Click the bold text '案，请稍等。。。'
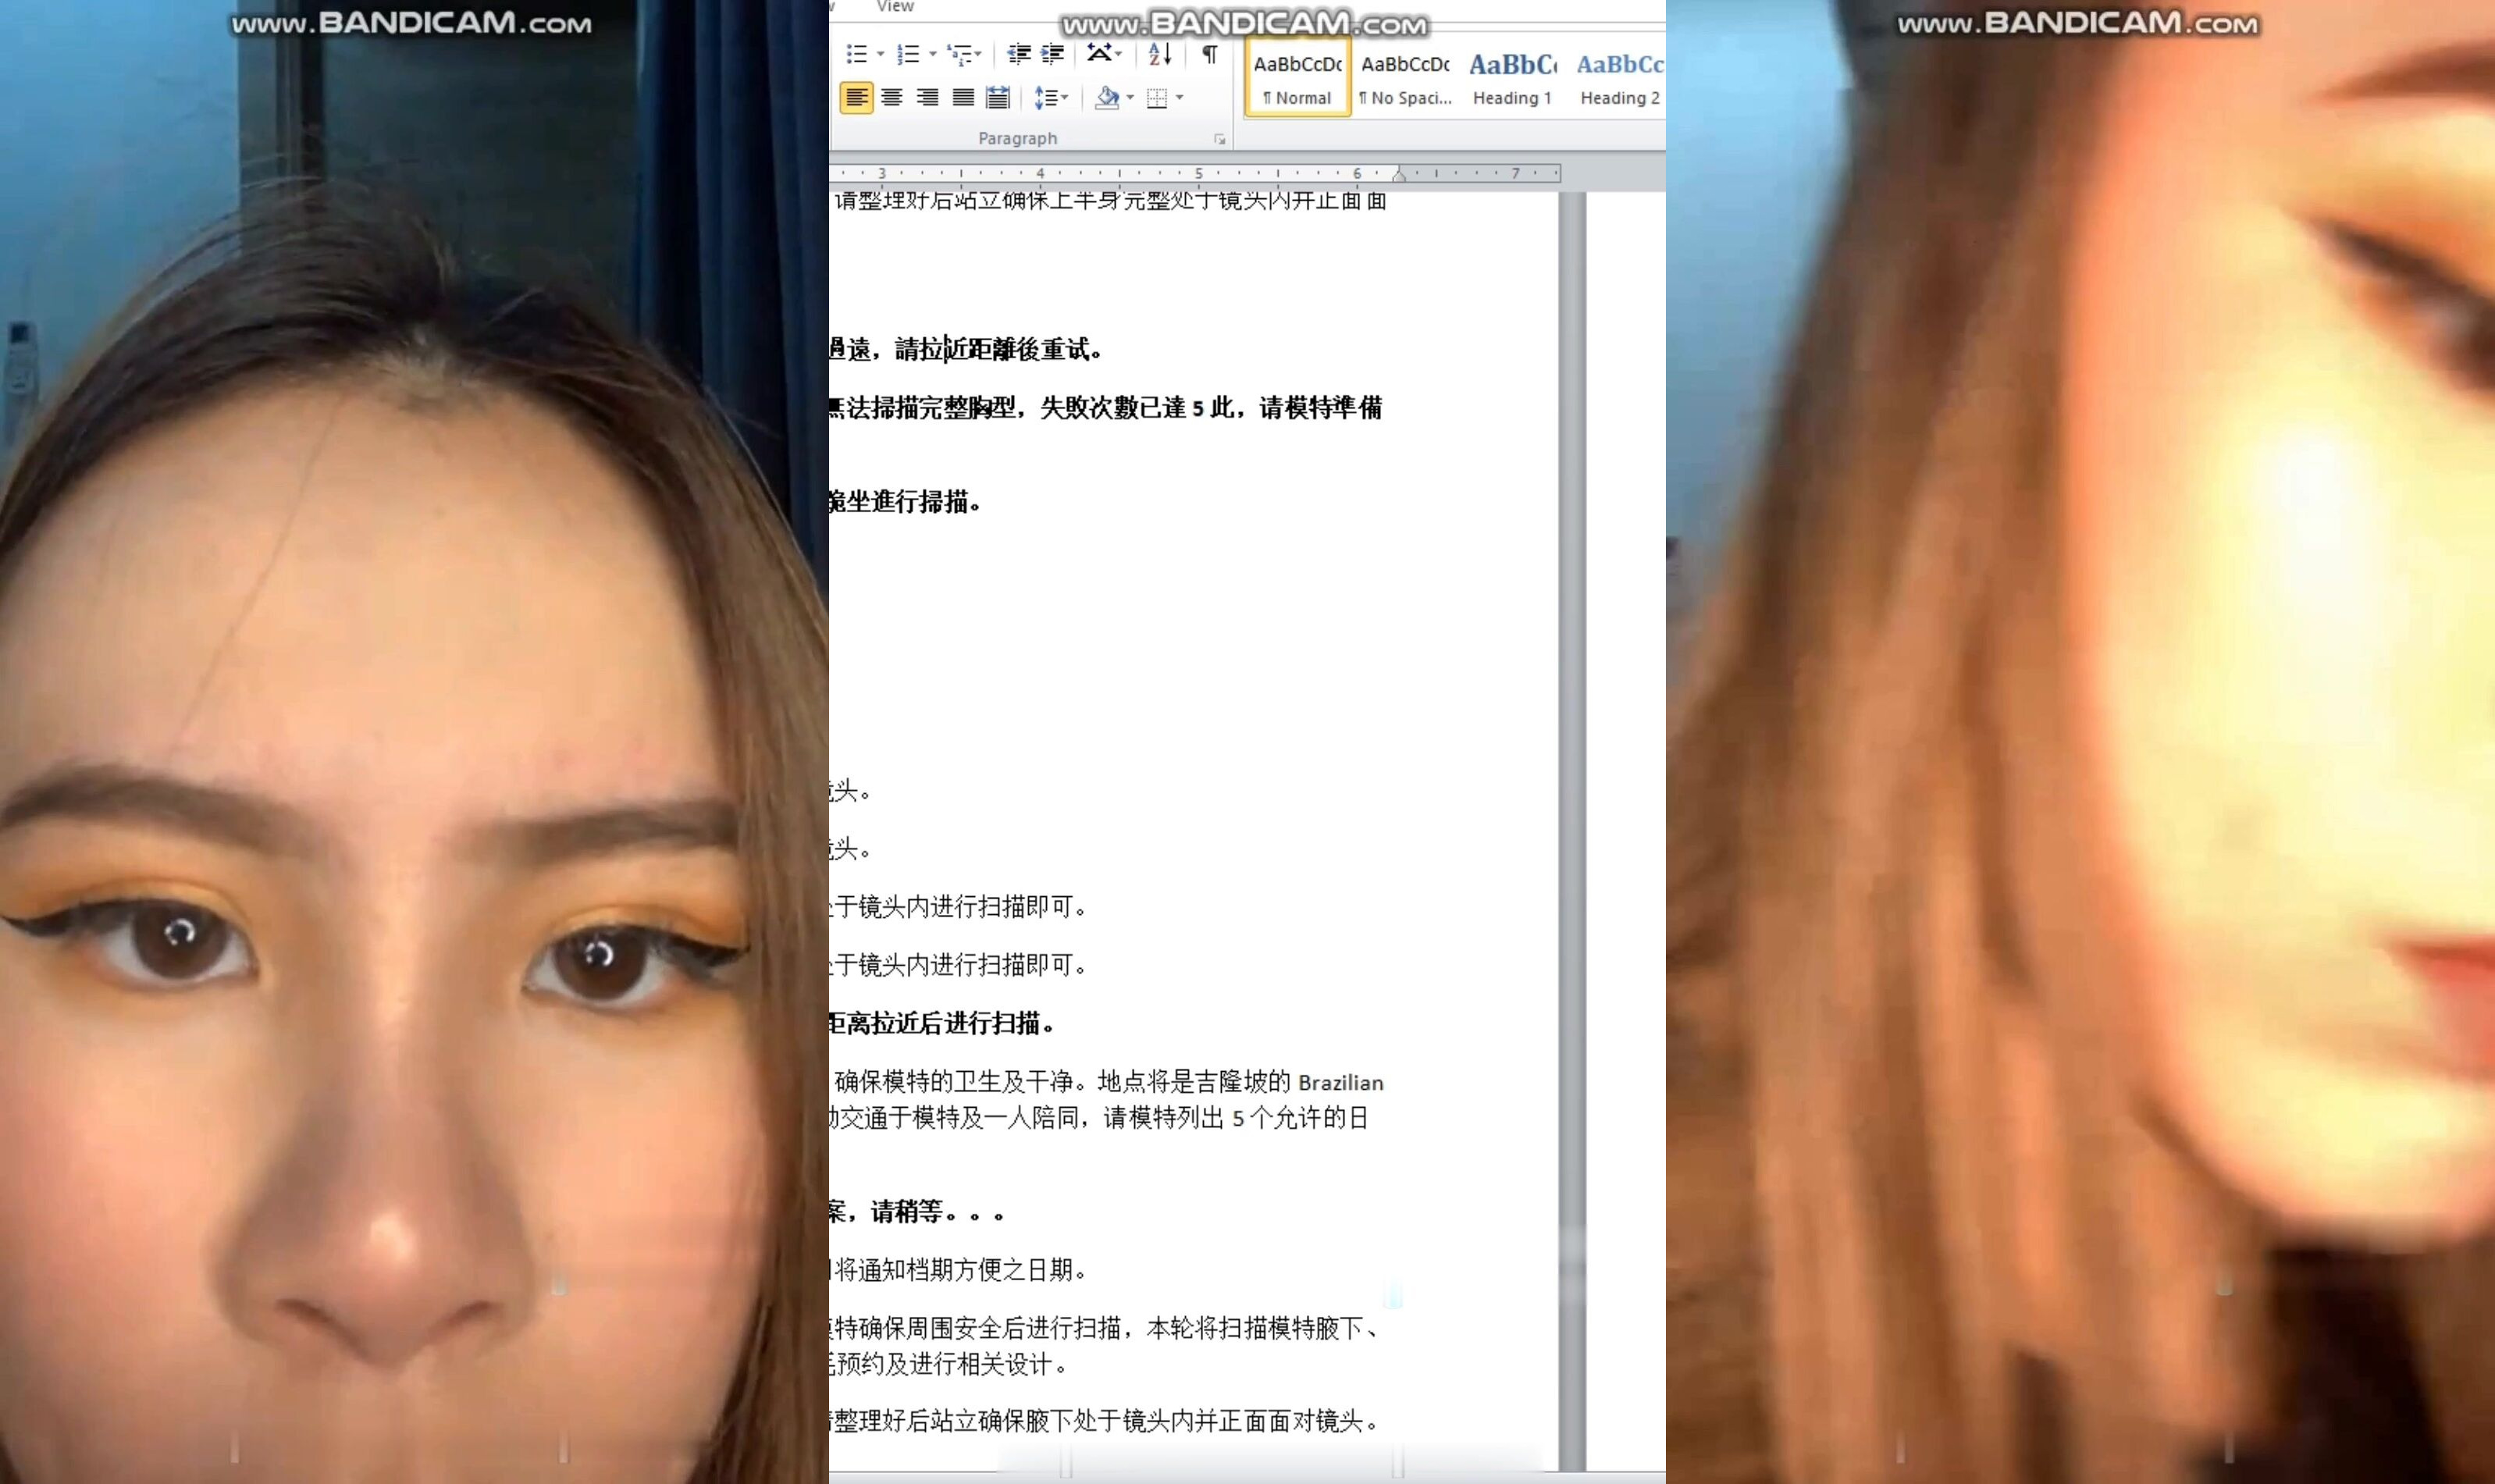Viewport: 2495px width, 1484px height. pos(917,1212)
